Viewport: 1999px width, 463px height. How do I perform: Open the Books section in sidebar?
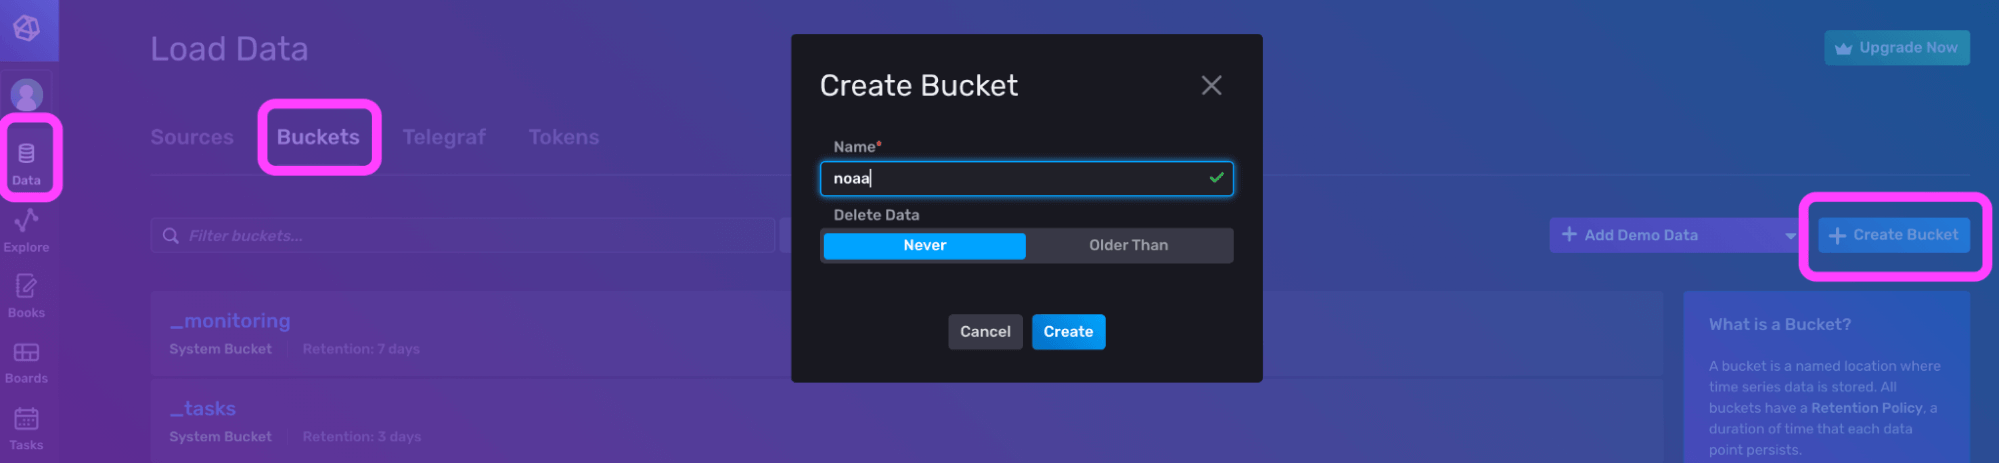tap(27, 297)
